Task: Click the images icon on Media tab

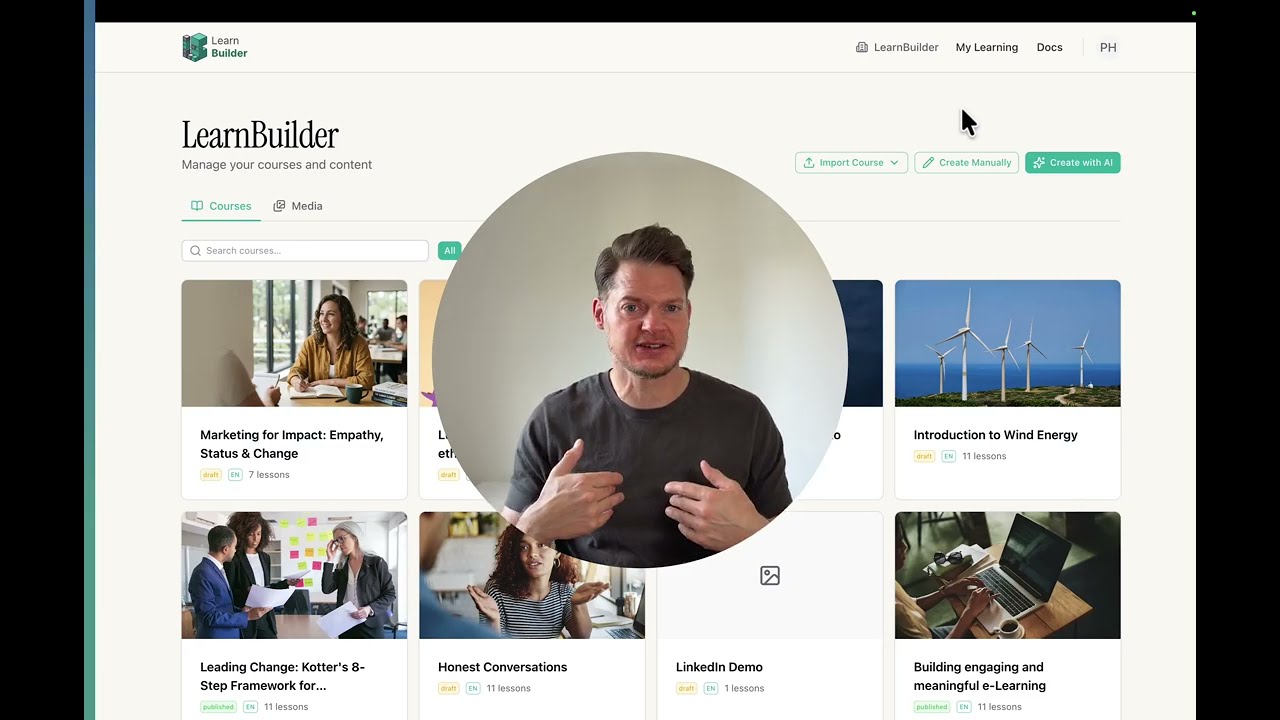Action: 279,206
